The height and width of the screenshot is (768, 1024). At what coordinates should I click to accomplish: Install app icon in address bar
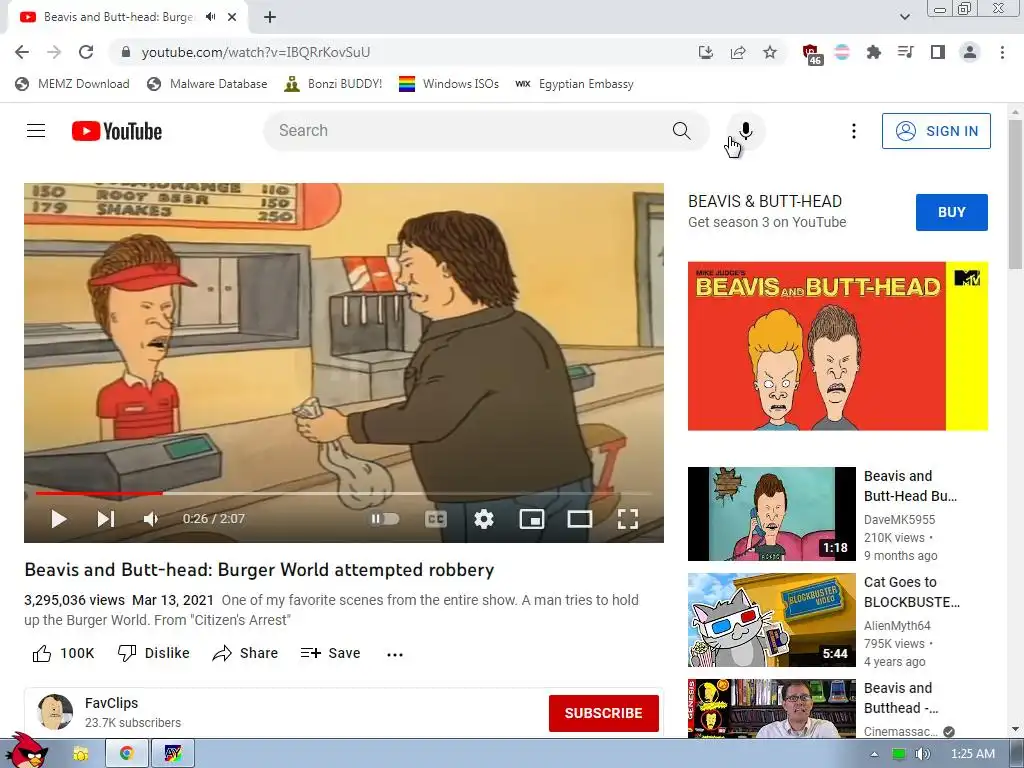[x=705, y=52]
